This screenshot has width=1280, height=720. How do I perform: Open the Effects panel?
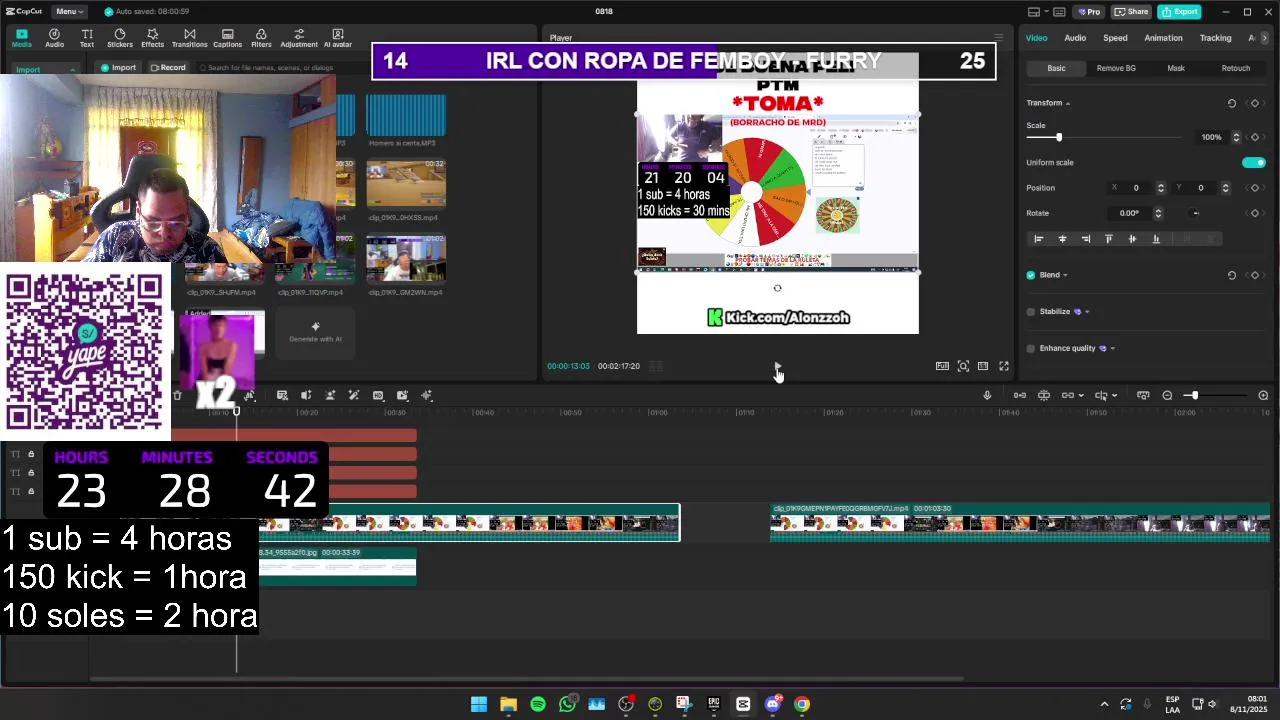152,38
